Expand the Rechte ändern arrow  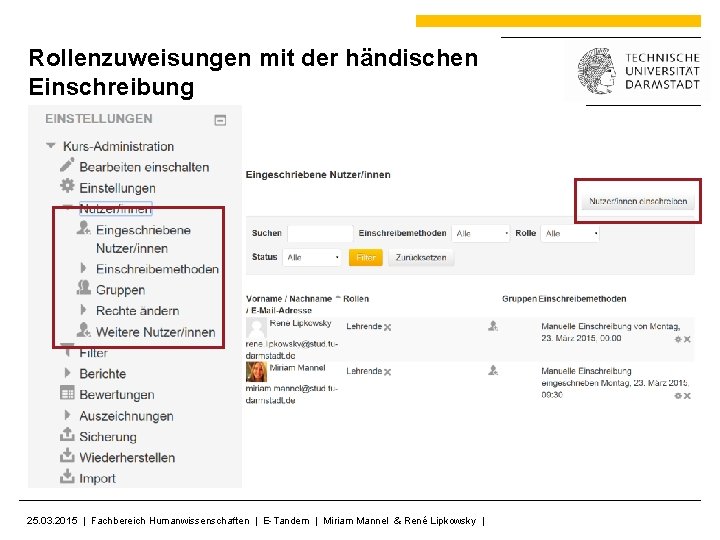pyautogui.click(x=83, y=309)
